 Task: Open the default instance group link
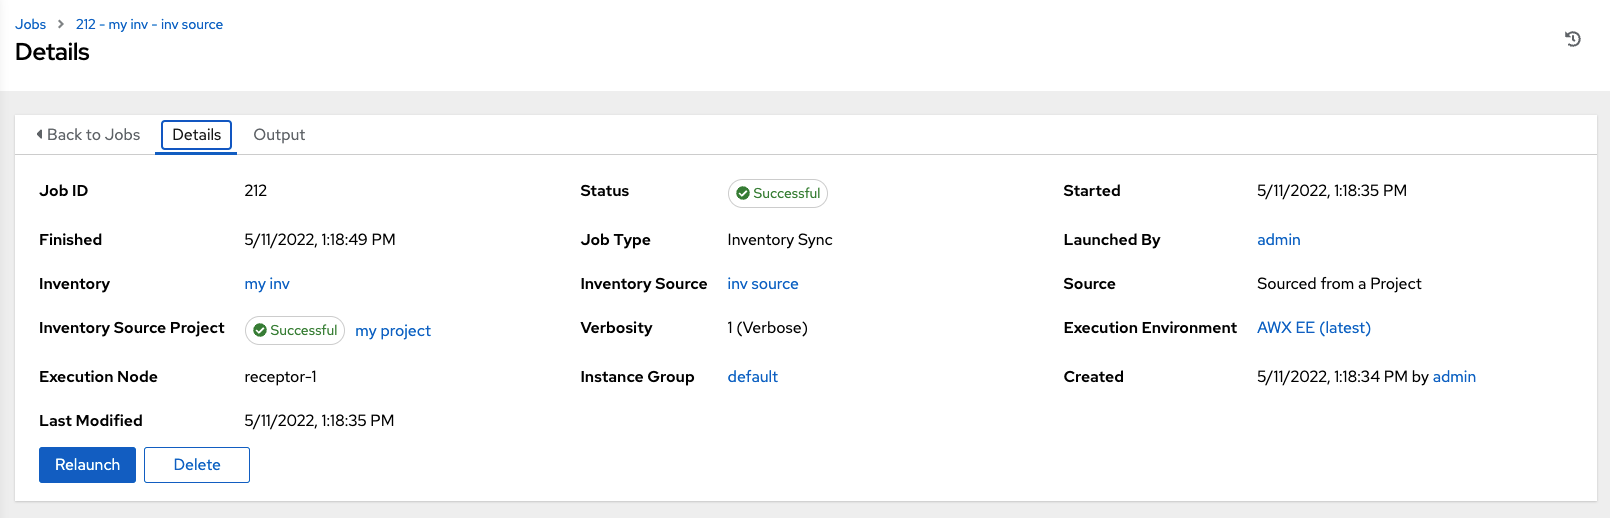tap(752, 377)
